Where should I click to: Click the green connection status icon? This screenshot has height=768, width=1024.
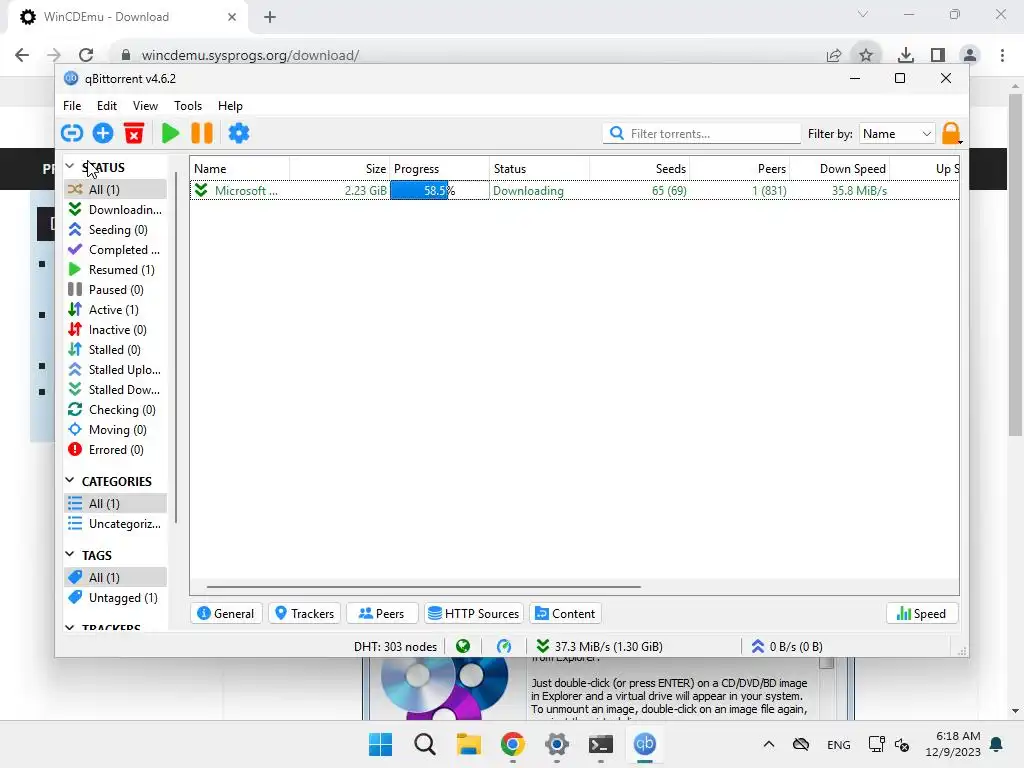tap(463, 647)
